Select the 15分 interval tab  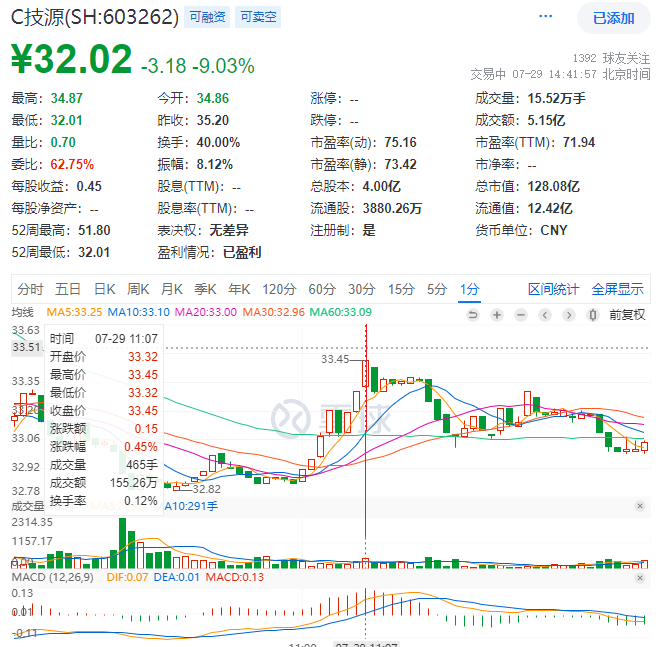(x=401, y=289)
